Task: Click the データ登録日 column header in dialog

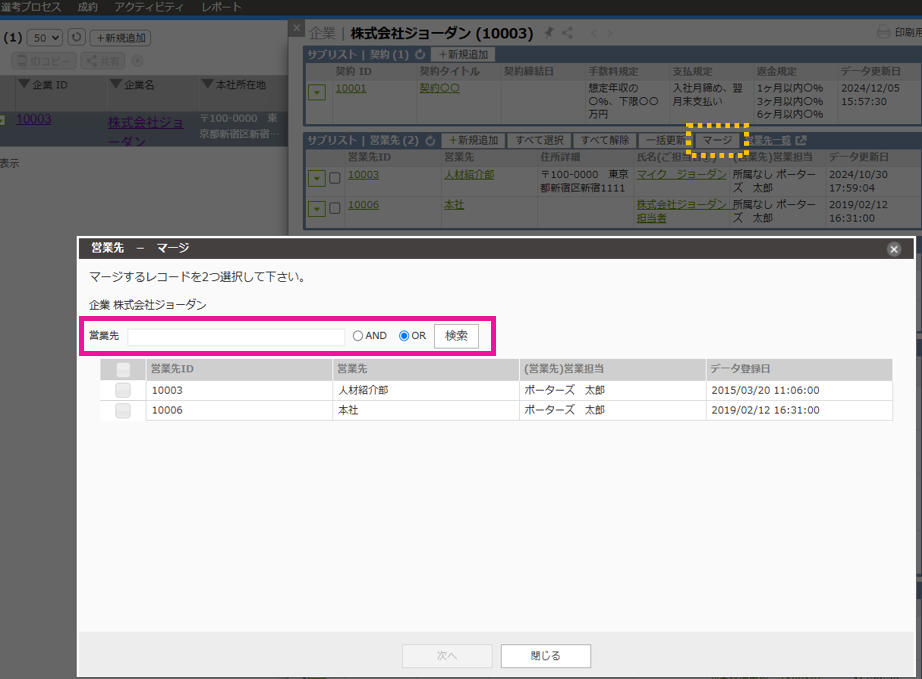Action: (799, 369)
